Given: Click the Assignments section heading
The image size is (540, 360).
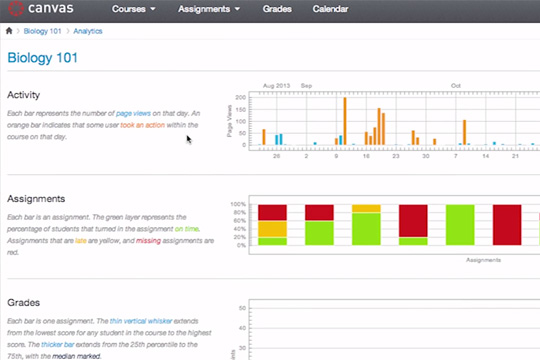Looking at the screenshot, I should tap(36, 199).
